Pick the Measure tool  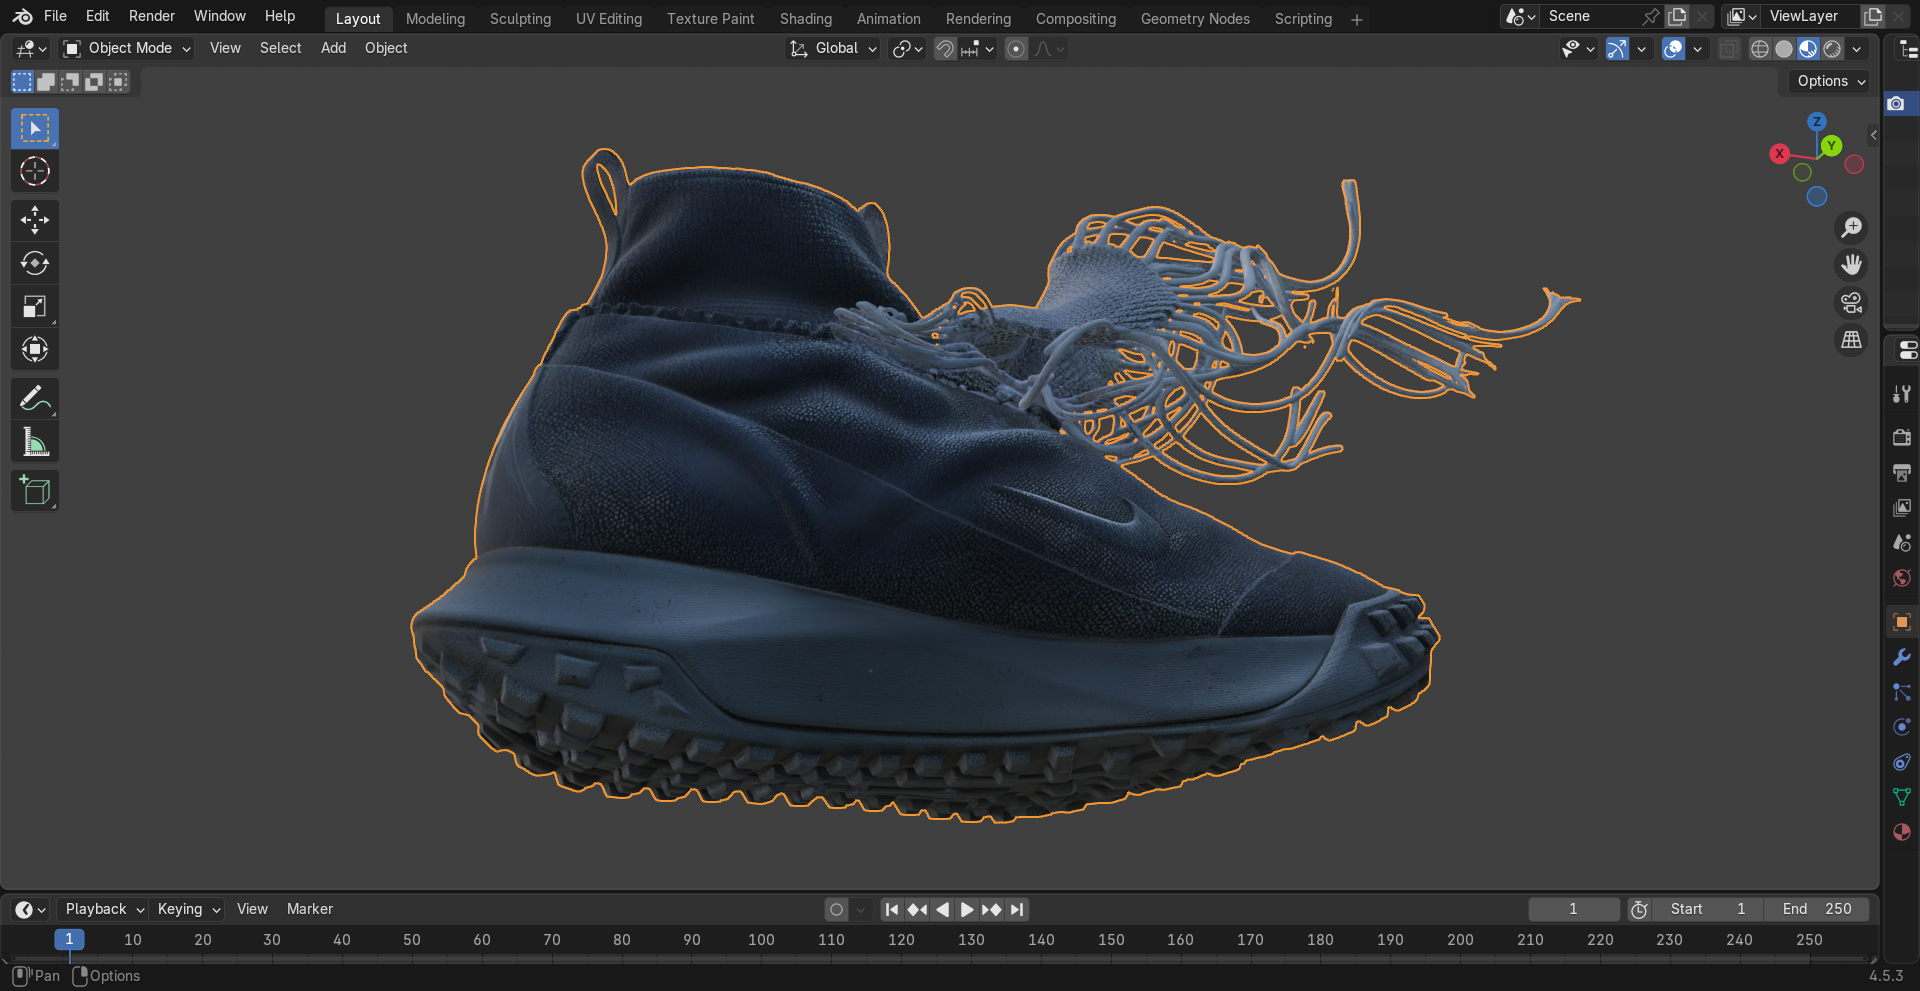(x=35, y=441)
